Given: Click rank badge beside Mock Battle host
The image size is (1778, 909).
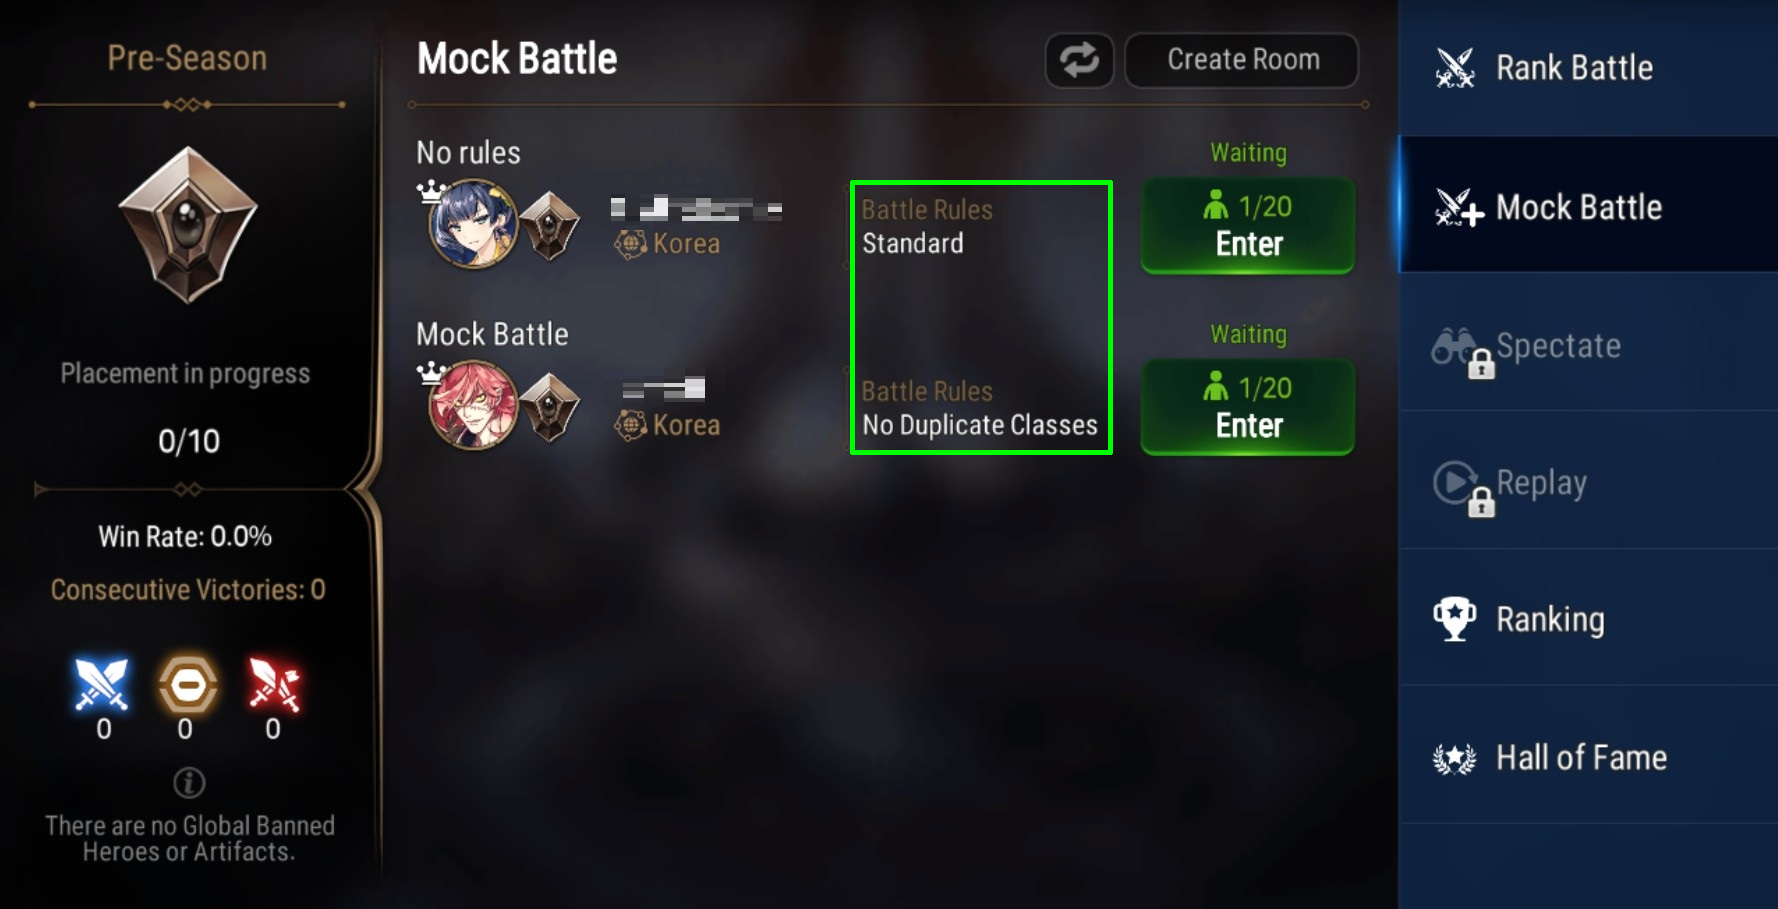Looking at the screenshot, I should [549, 407].
